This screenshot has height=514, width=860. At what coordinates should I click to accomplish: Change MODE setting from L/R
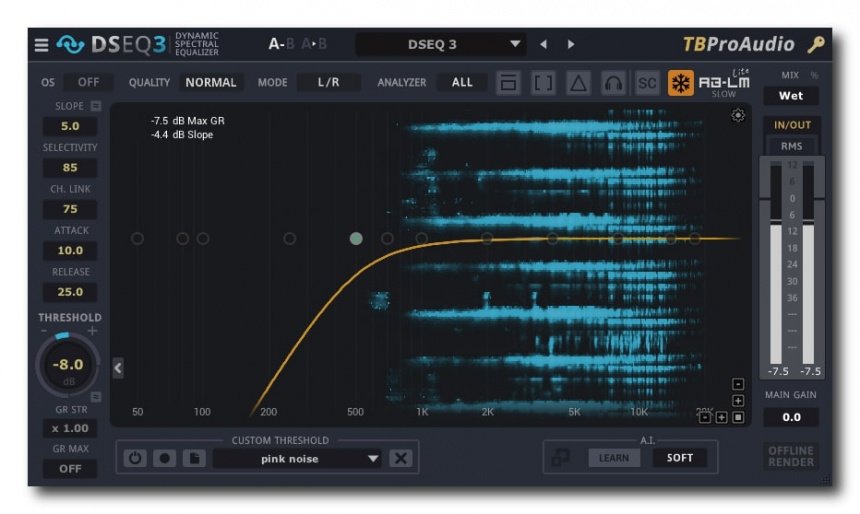point(329,82)
